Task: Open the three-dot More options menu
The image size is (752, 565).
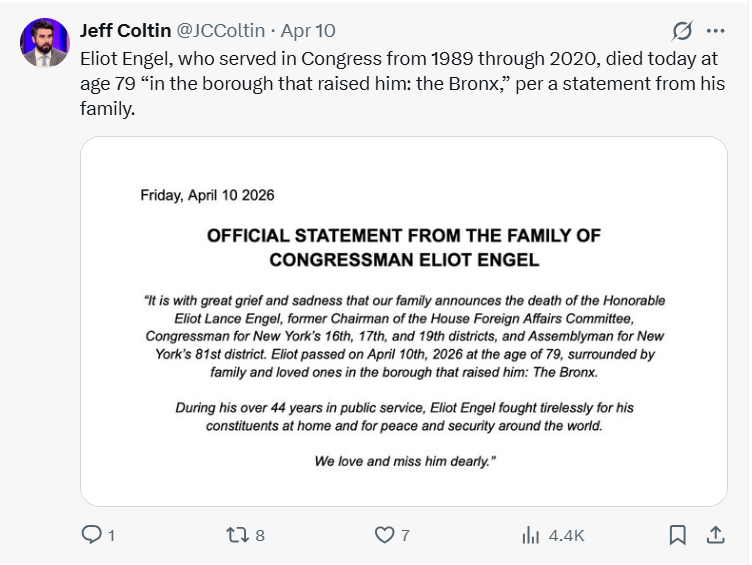Action: (715, 31)
